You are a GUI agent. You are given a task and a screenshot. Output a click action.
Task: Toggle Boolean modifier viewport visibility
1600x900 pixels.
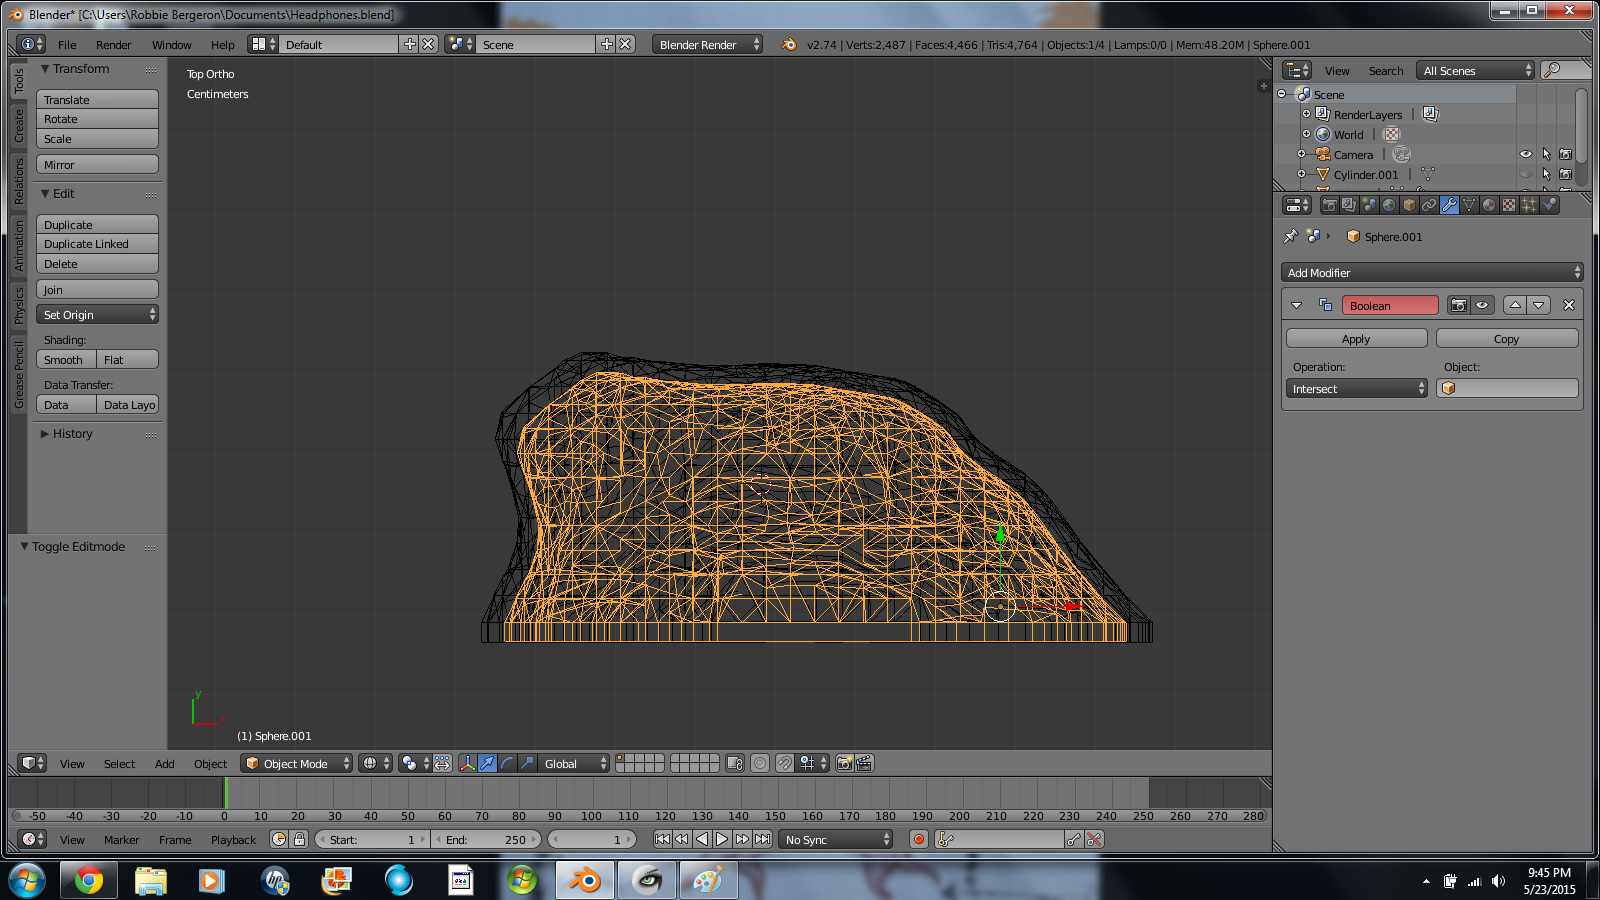(x=1482, y=305)
